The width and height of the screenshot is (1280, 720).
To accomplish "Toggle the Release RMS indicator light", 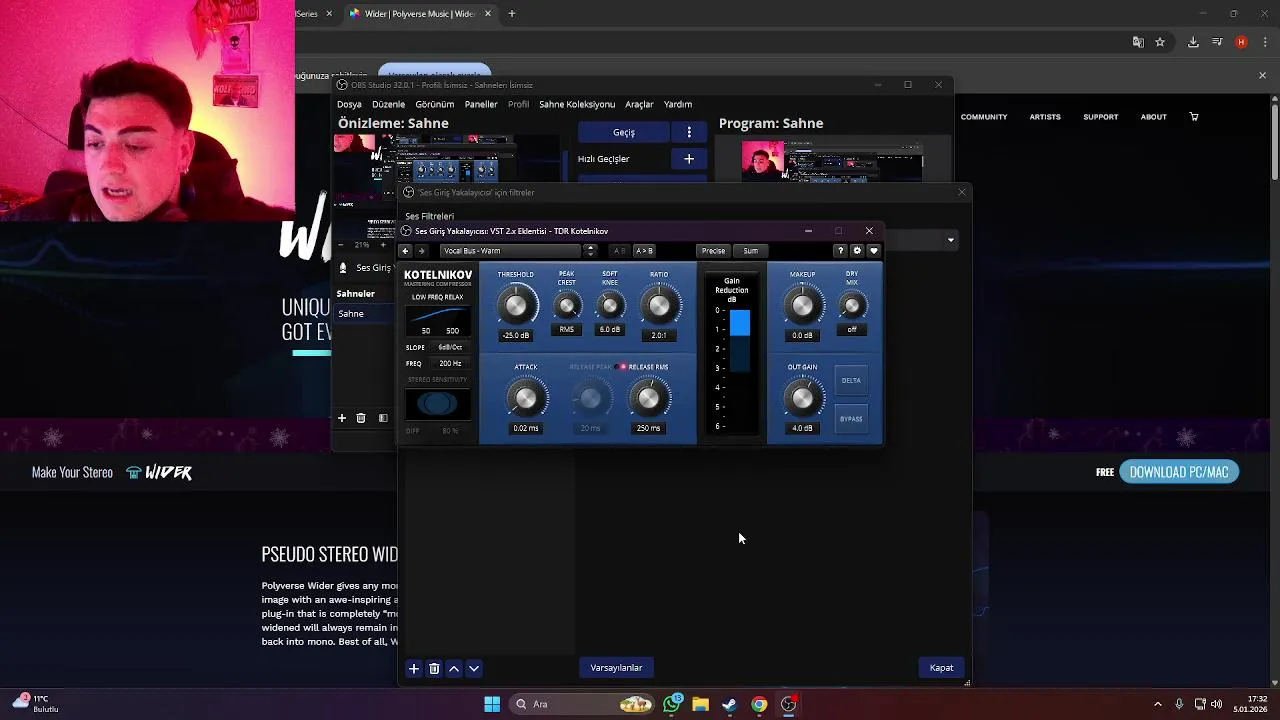I will point(623,367).
